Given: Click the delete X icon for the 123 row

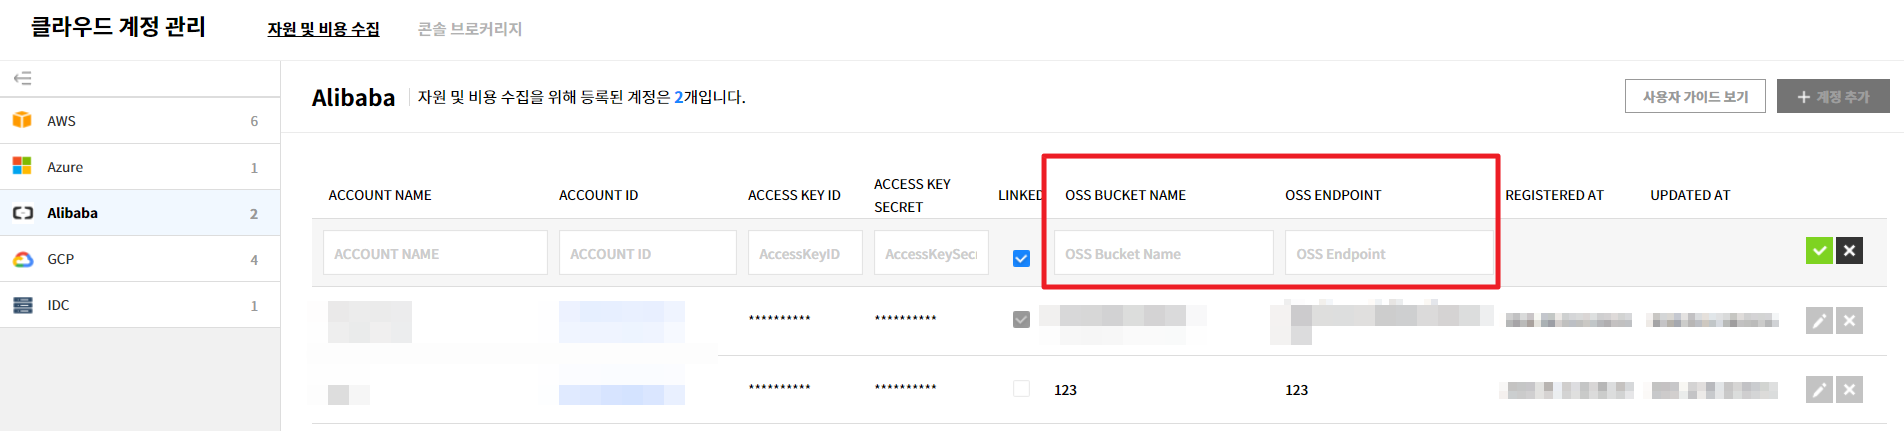Looking at the screenshot, I should click(x=1849, y=390).
